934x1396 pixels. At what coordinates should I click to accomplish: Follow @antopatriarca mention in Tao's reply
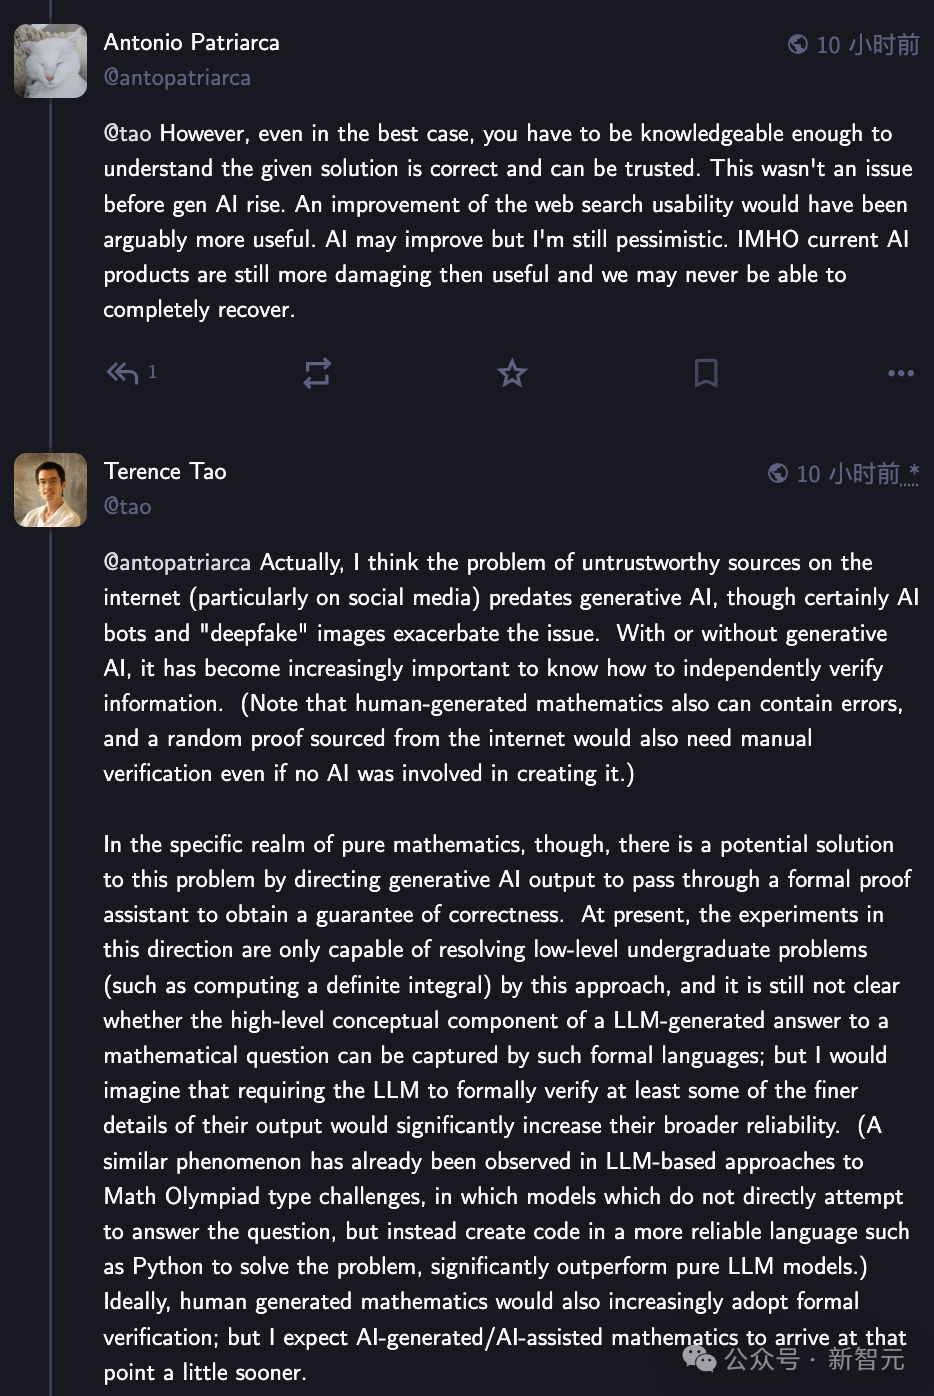[177, 563]
